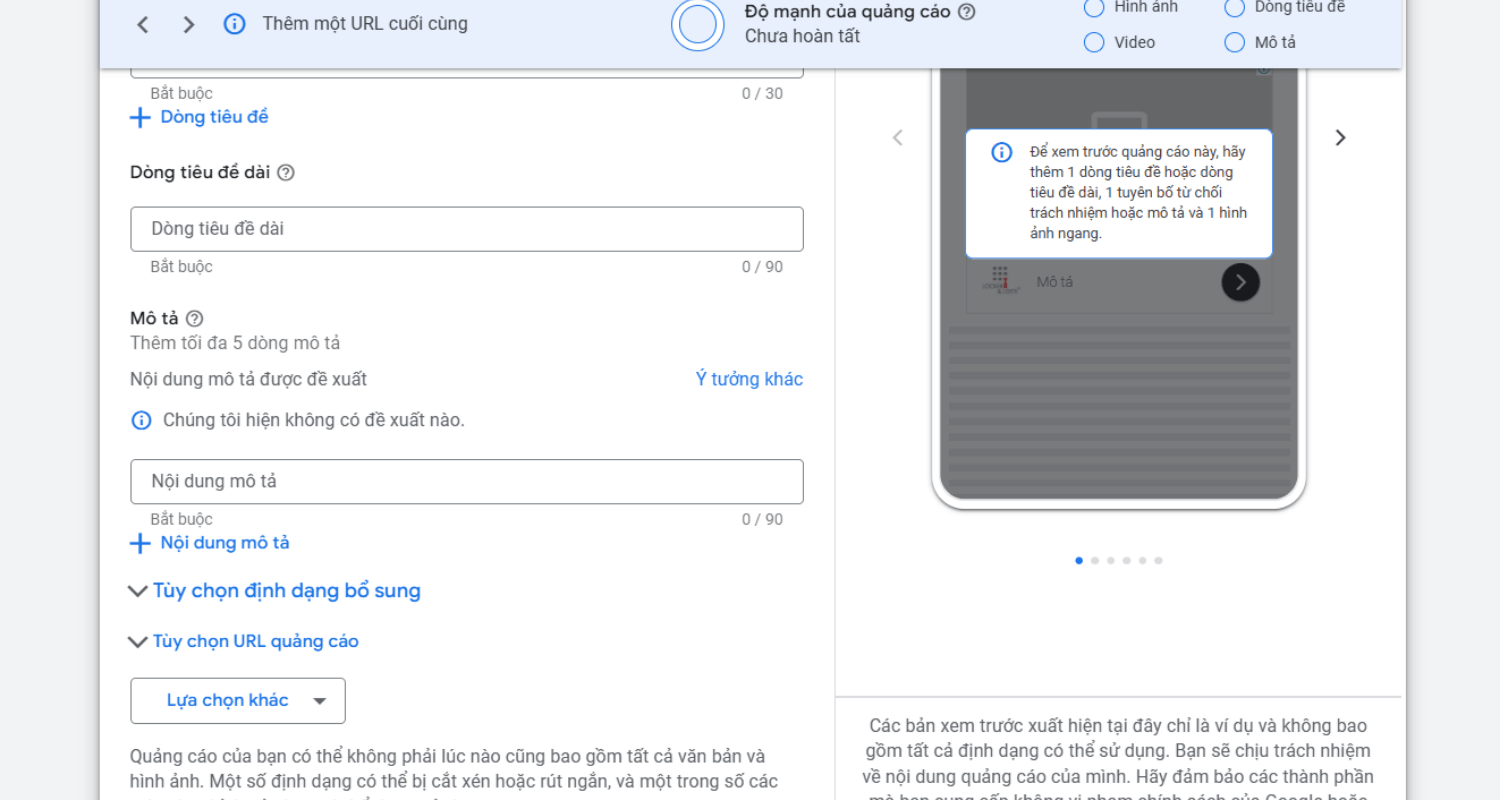Show previous ad preview with left arrow
1500x800 pixels.
(897, 138)
